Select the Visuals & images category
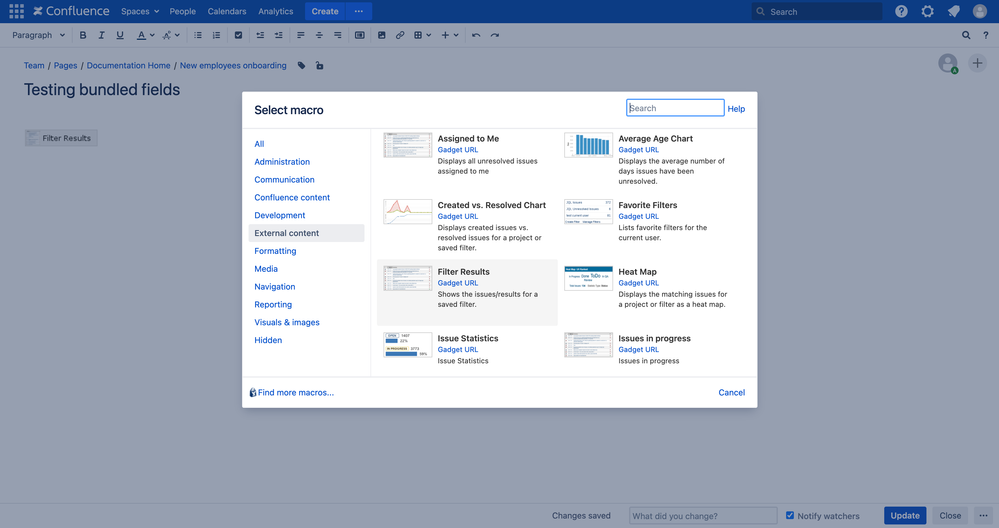 coord(287,322)
